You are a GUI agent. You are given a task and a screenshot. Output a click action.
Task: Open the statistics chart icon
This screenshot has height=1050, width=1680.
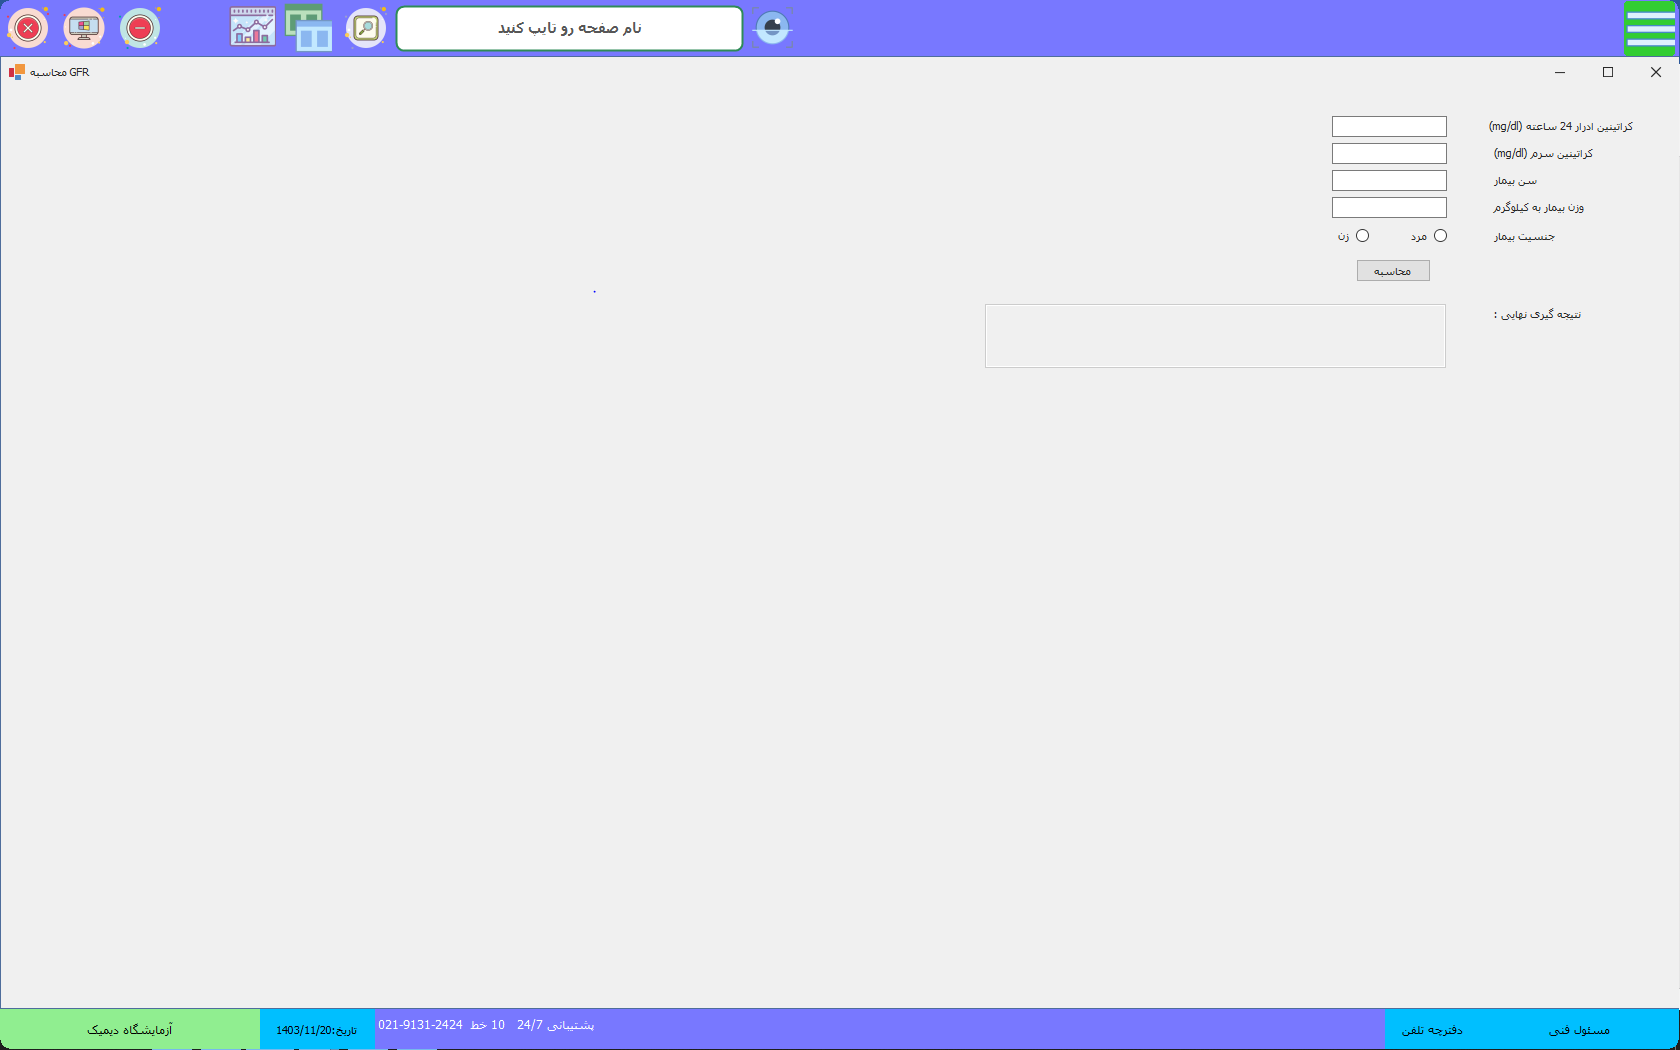point(252,28)
